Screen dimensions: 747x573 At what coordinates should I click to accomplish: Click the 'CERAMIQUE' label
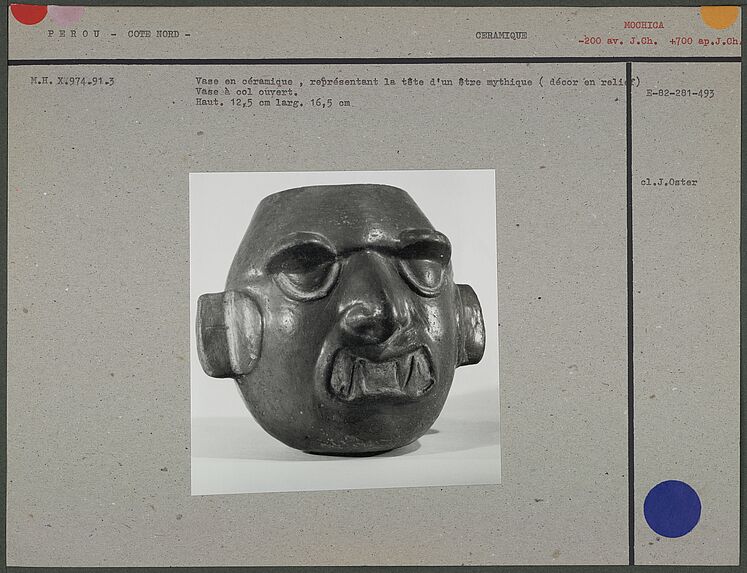(501, 35)
